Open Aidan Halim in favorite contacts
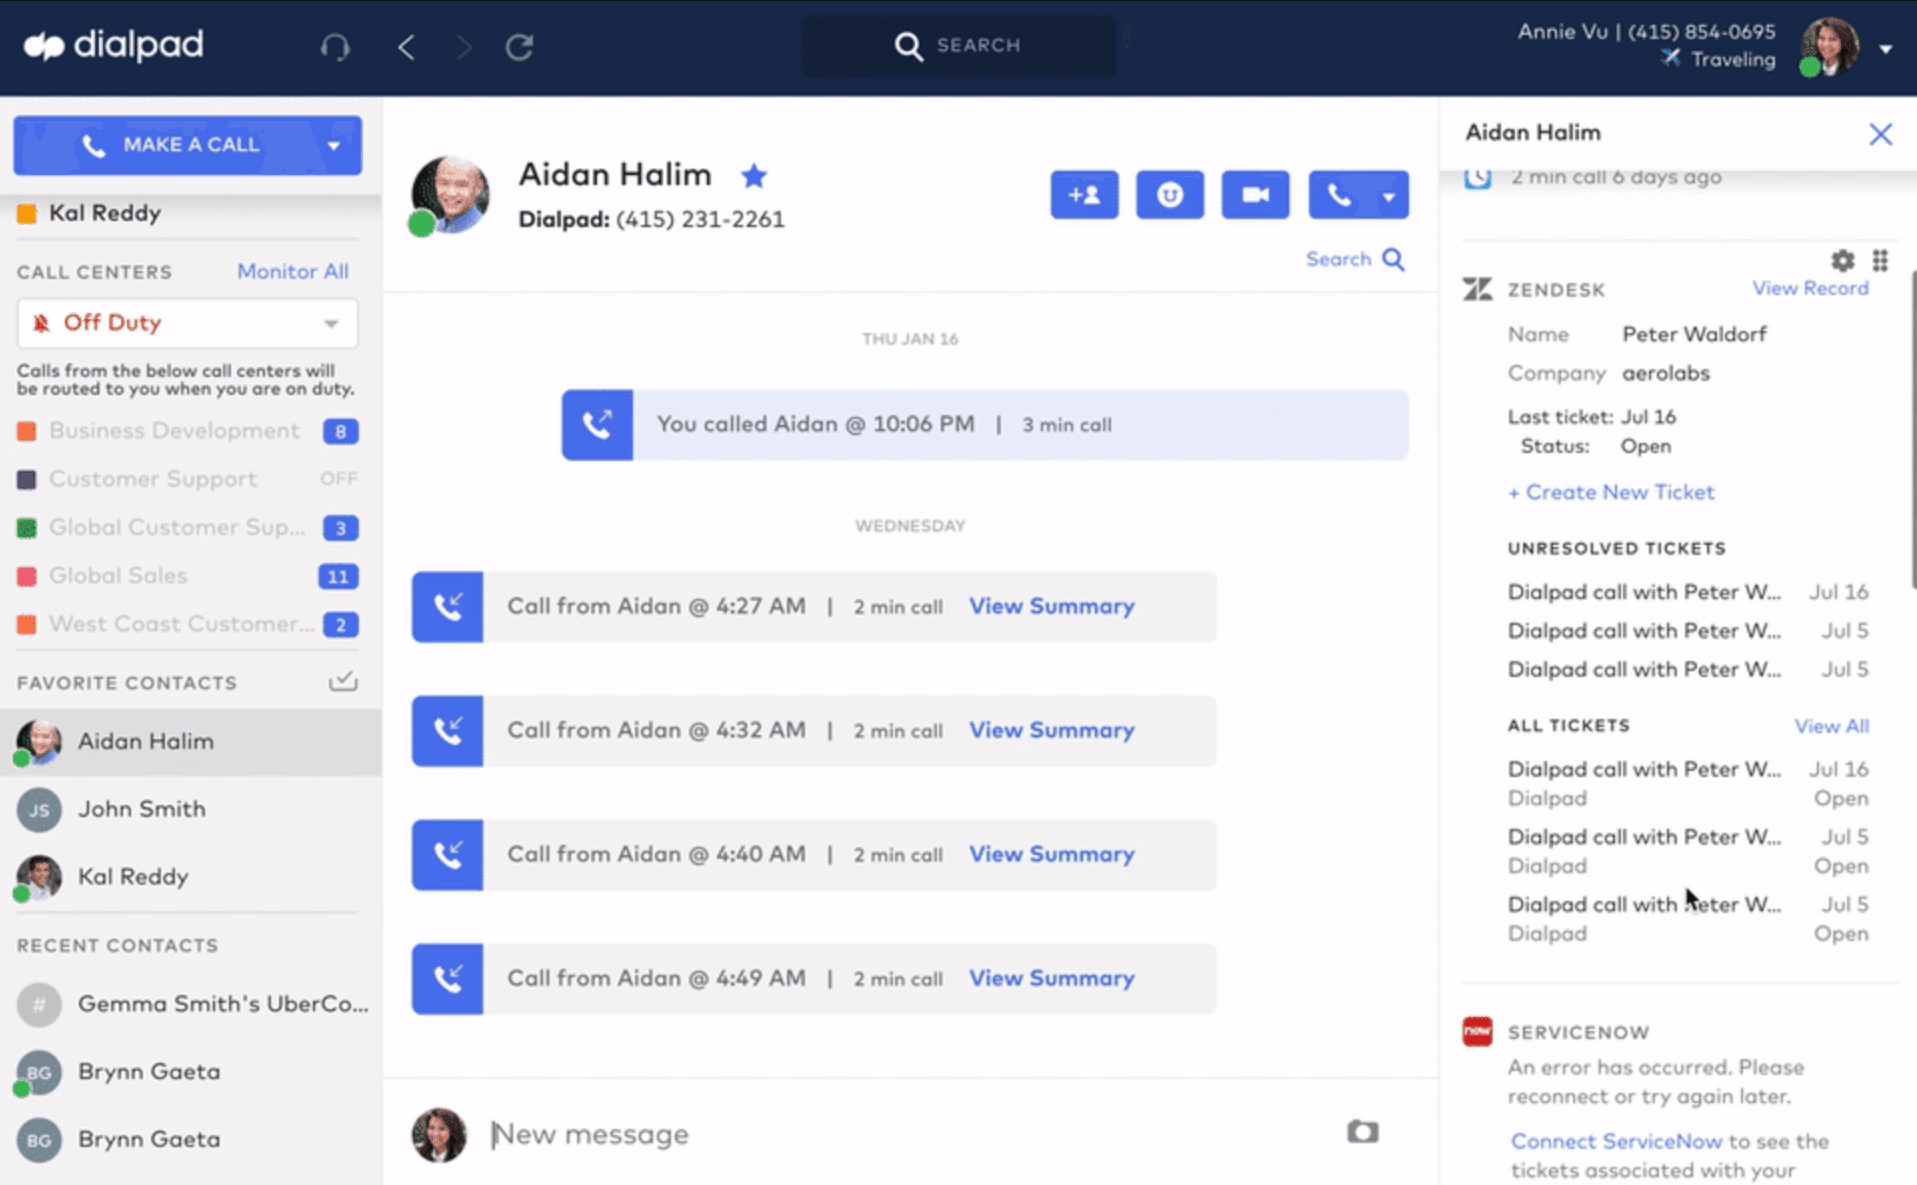 click(190, 742)
